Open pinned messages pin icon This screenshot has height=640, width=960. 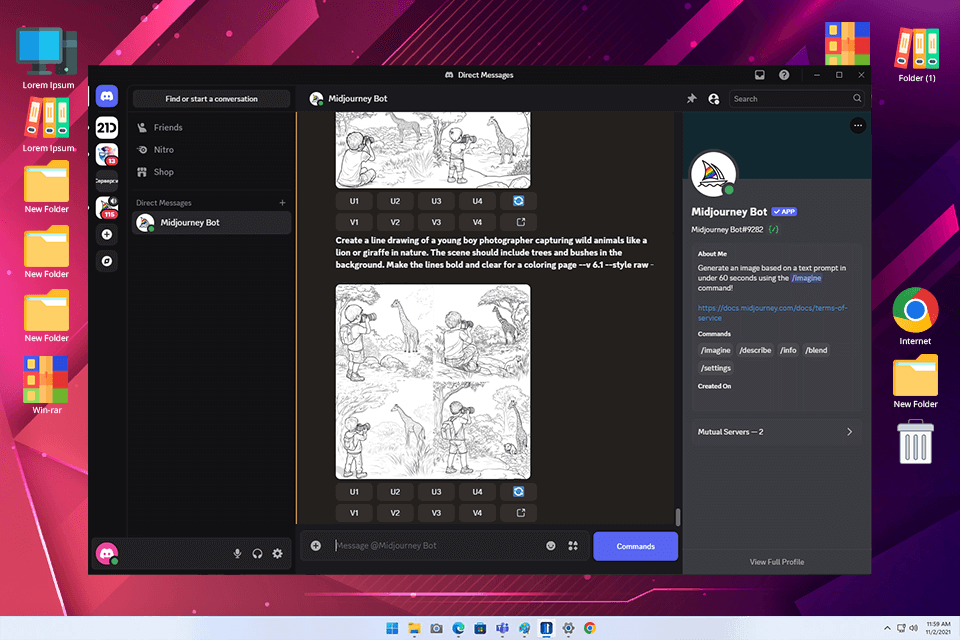click(692, 99)
